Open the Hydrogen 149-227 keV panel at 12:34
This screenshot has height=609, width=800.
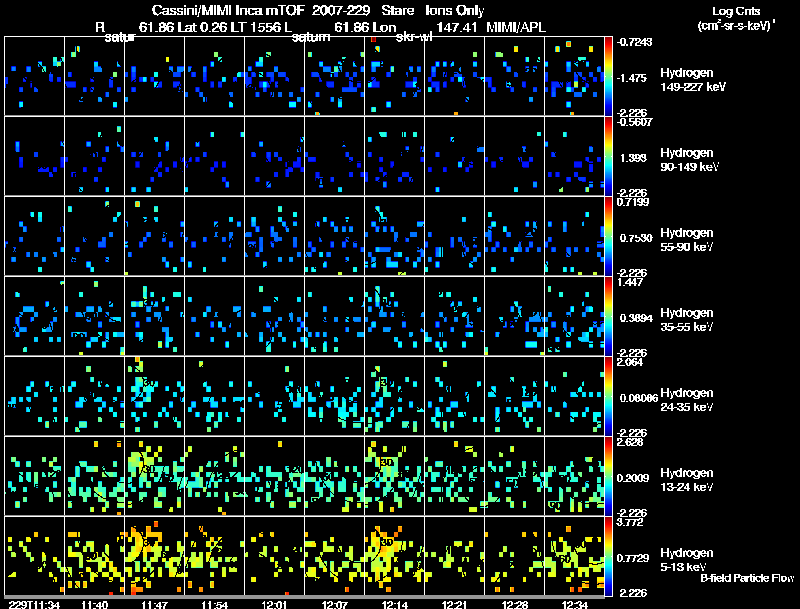(x=574, y=76)
